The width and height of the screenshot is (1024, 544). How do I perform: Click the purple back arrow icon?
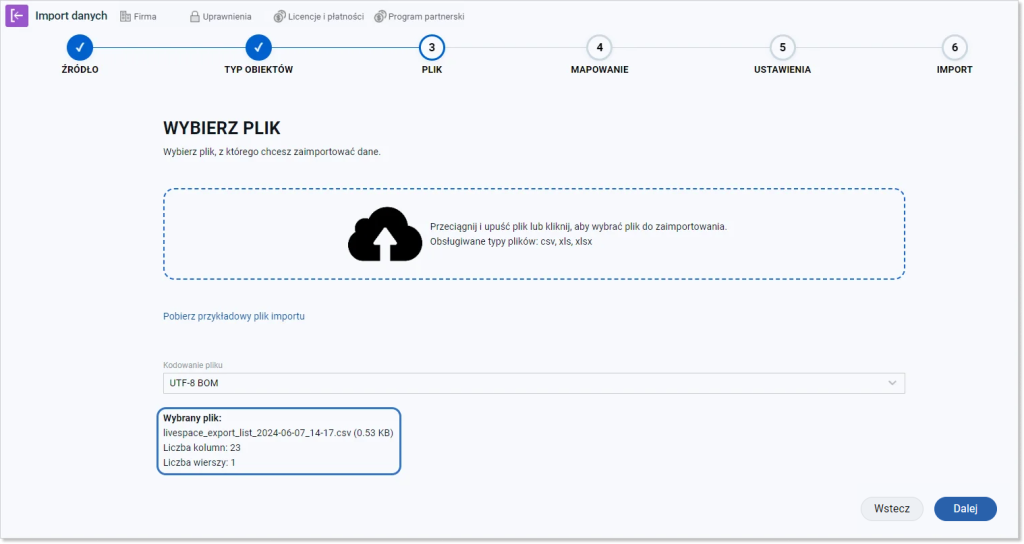[x=17, y=16]
